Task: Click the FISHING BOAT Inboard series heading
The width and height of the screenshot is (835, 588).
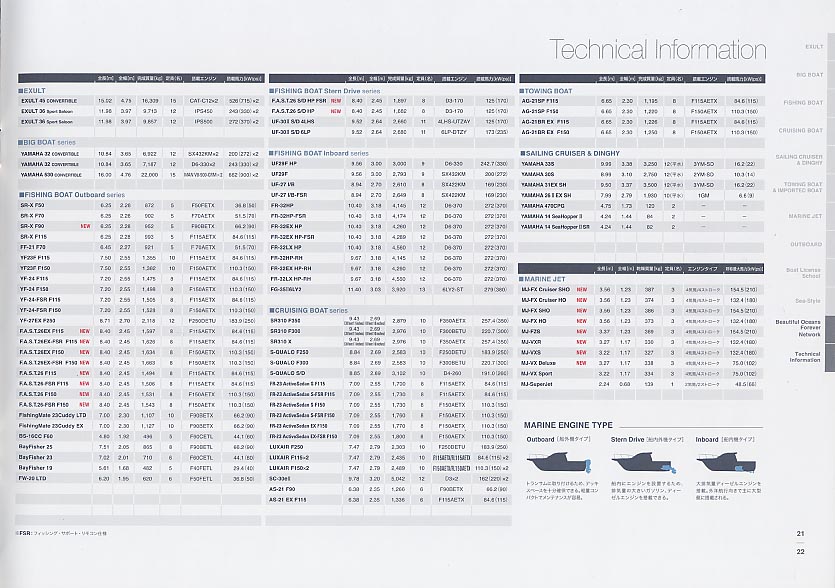Action: tap(318, 153)
